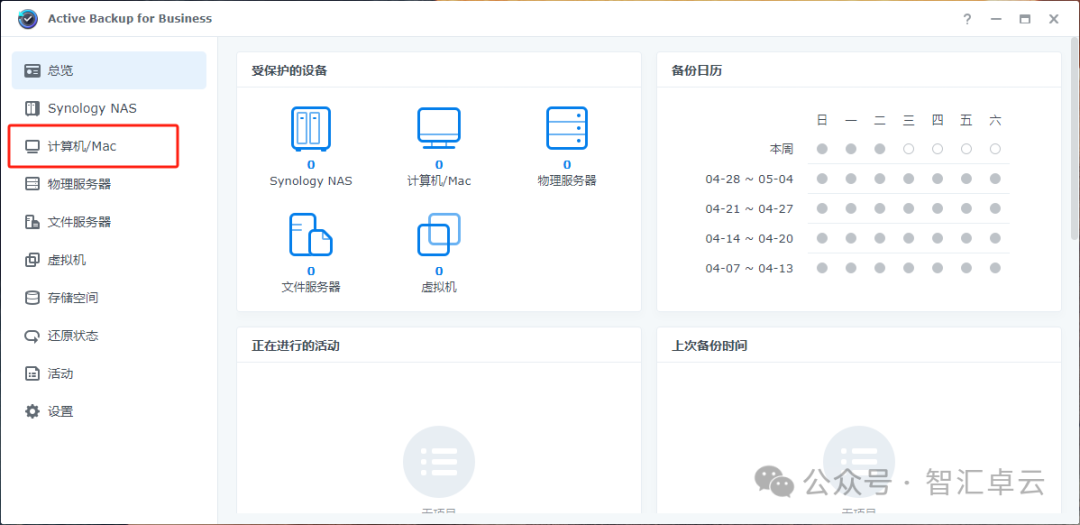1080x525 pixels.
Task: Switch to 文件服务器 page
Action: click(109, 222)
